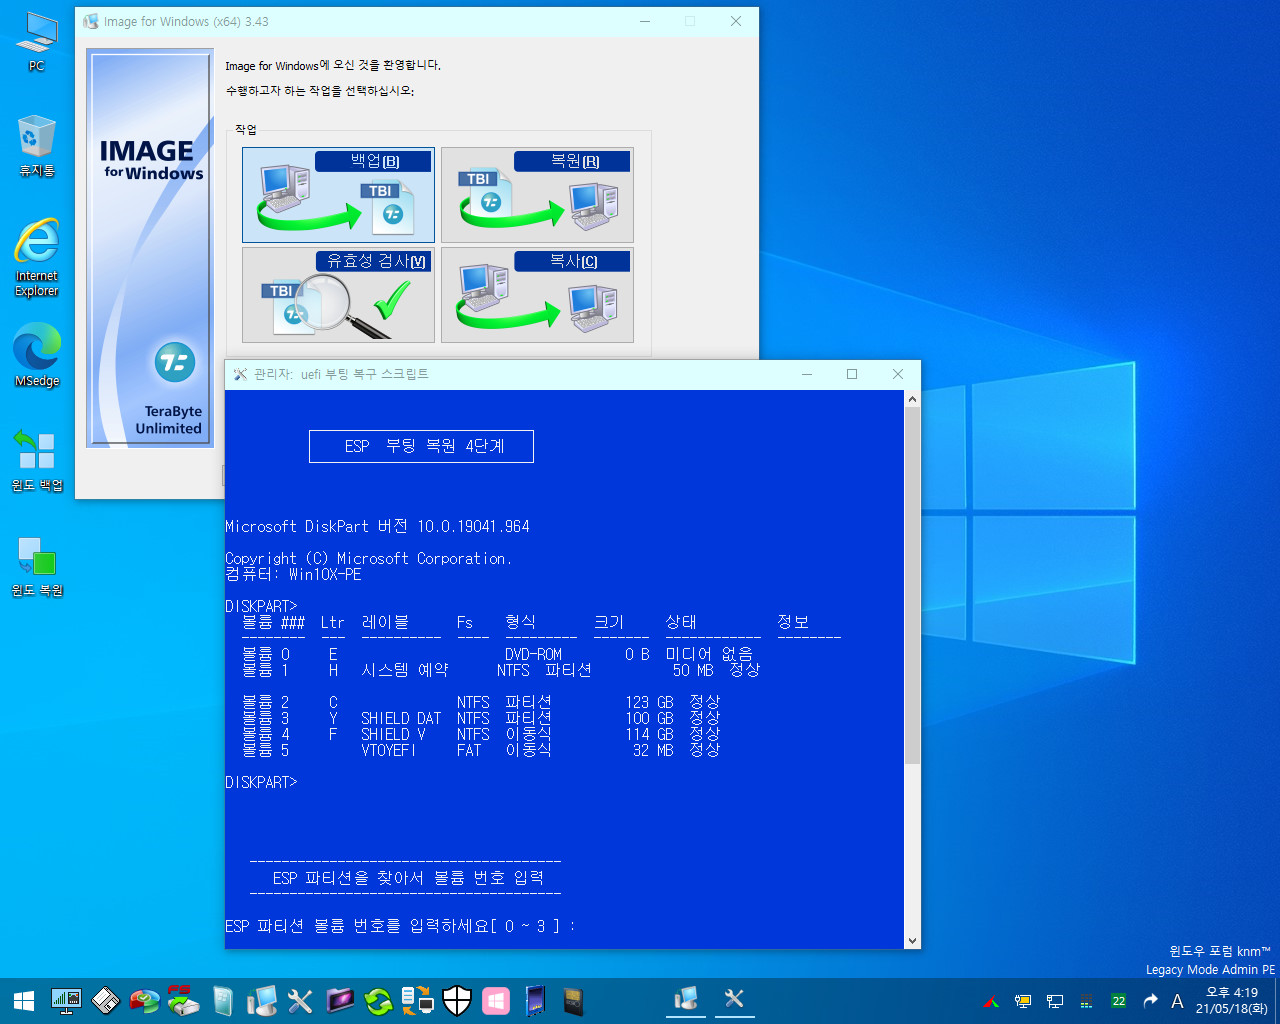Open the file sync transfer taskbar icon

pos(417,1000)
